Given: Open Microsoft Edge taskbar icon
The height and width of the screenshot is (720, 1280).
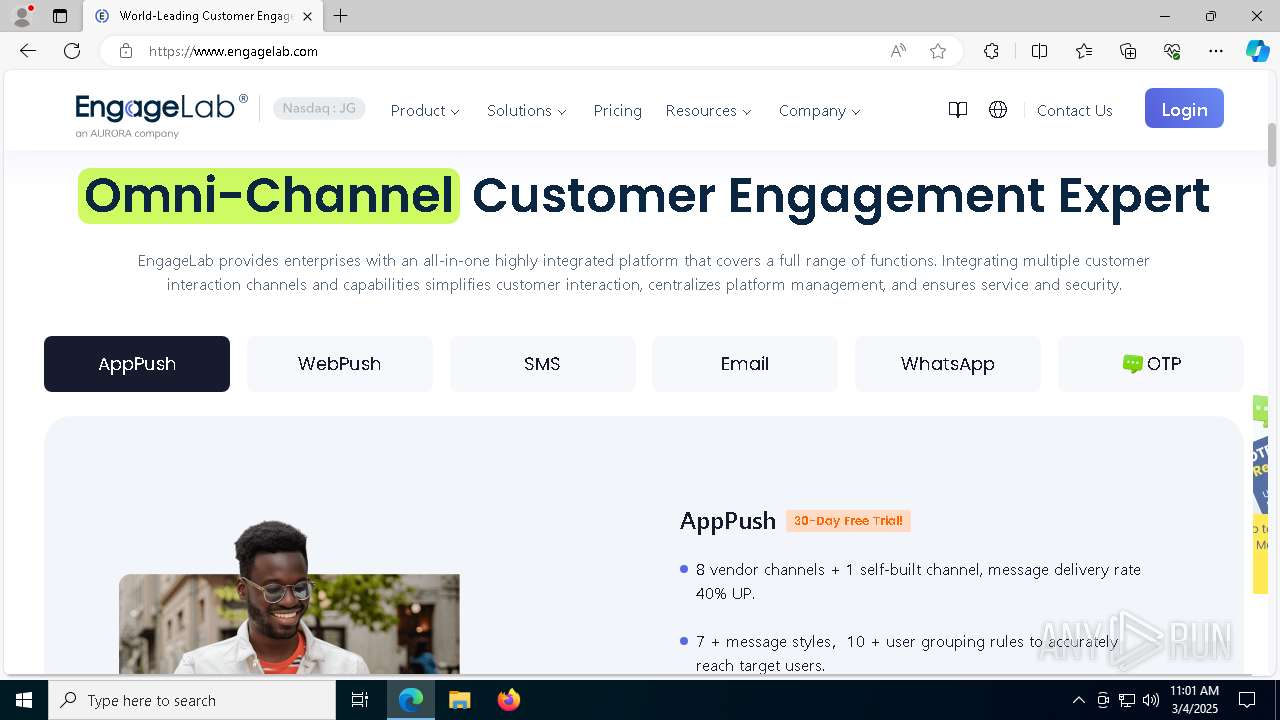Looking at the screenshot, I should click(411, 700).
